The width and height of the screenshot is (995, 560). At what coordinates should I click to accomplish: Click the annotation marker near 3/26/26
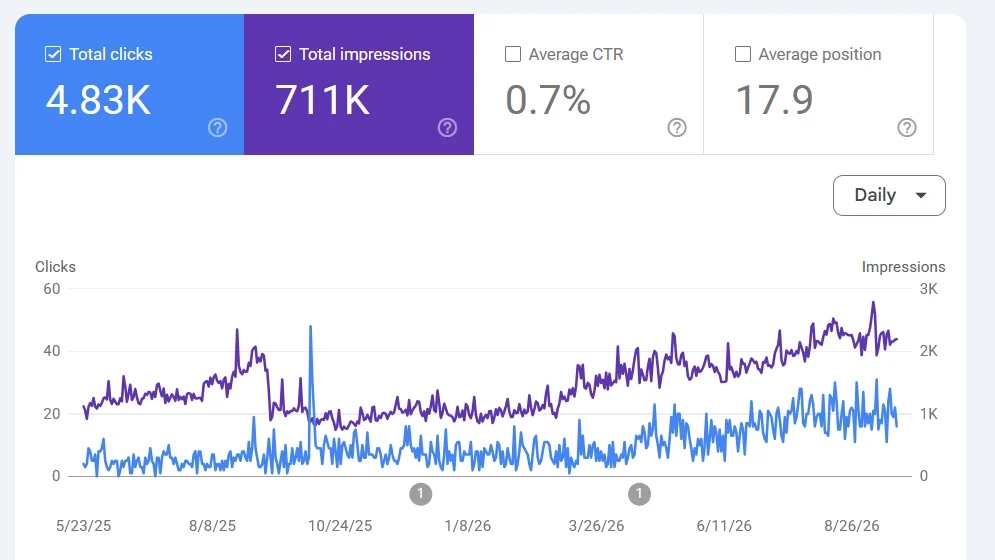(639, 494)
